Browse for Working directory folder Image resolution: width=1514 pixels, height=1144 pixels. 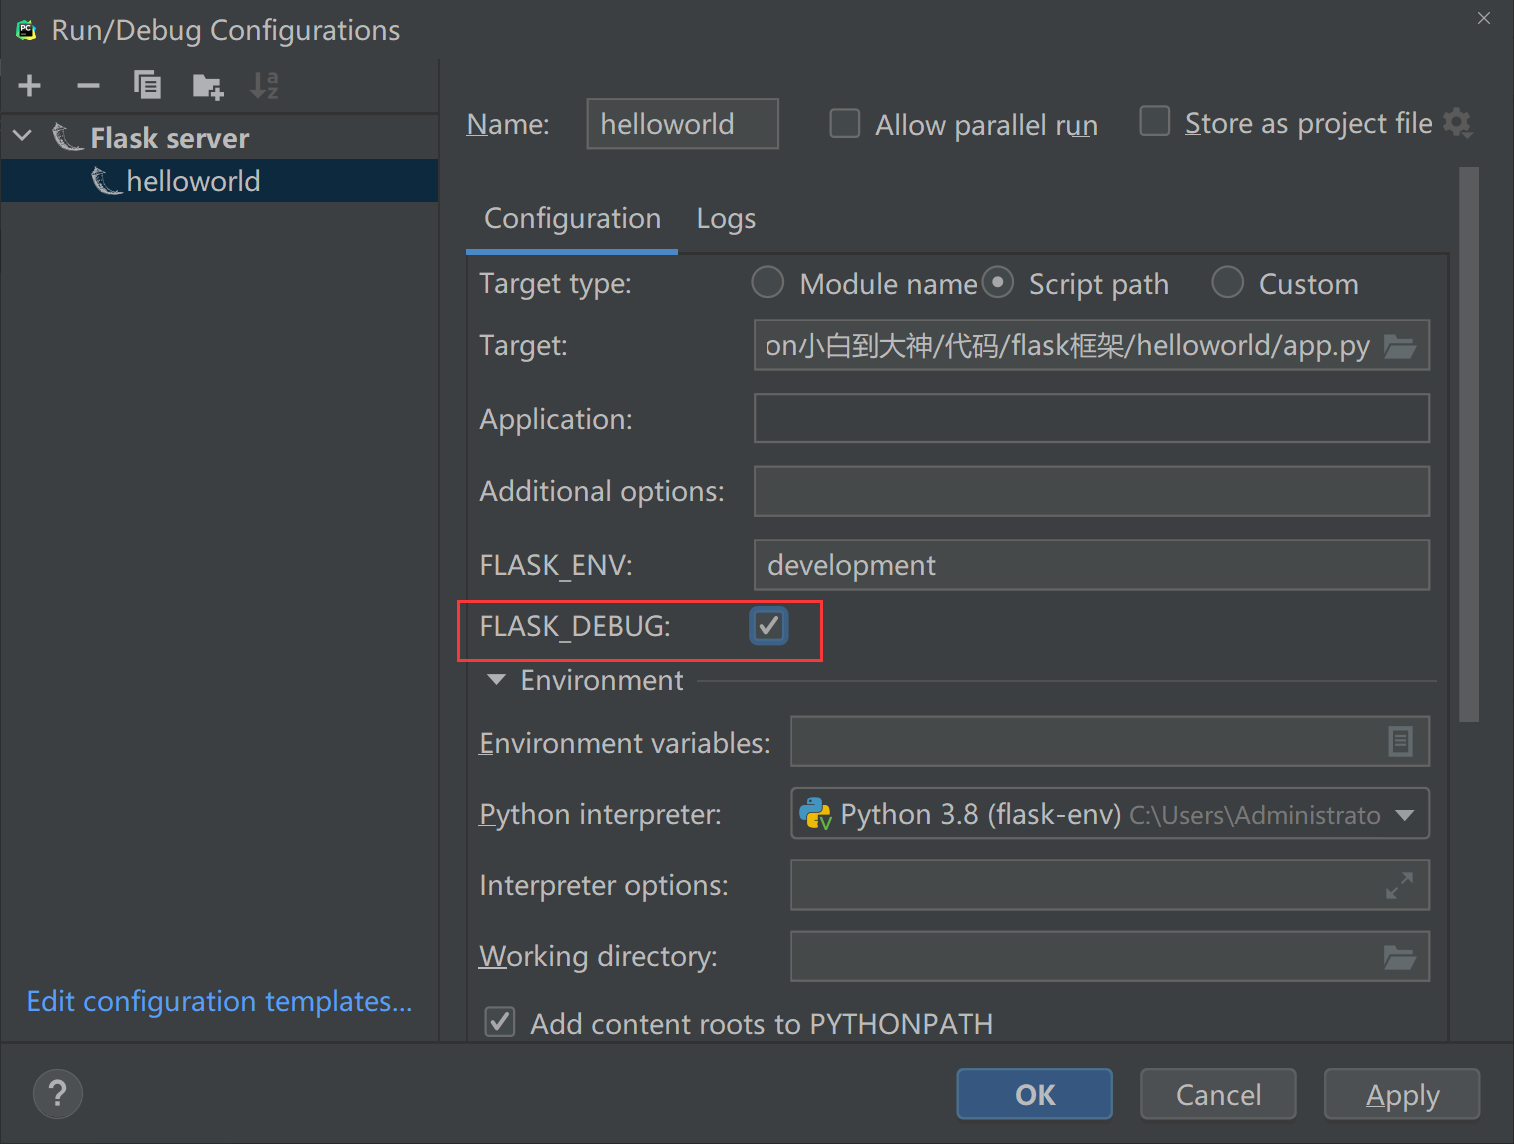pos(1399,957)
